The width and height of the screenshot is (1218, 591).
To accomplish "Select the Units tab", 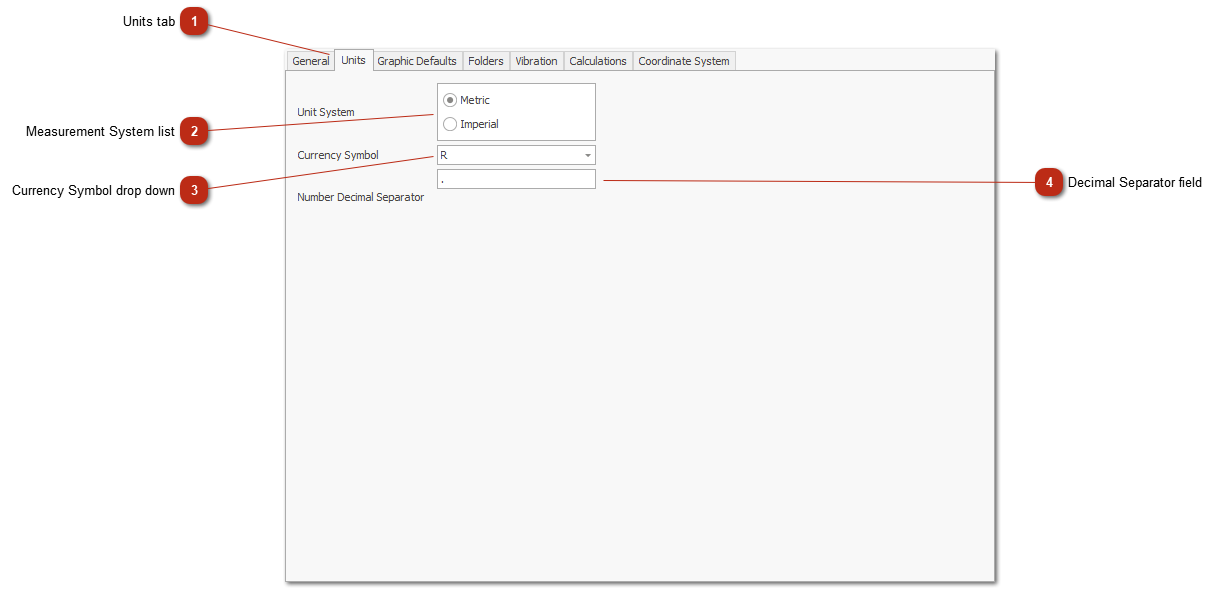I will (353, 60).
